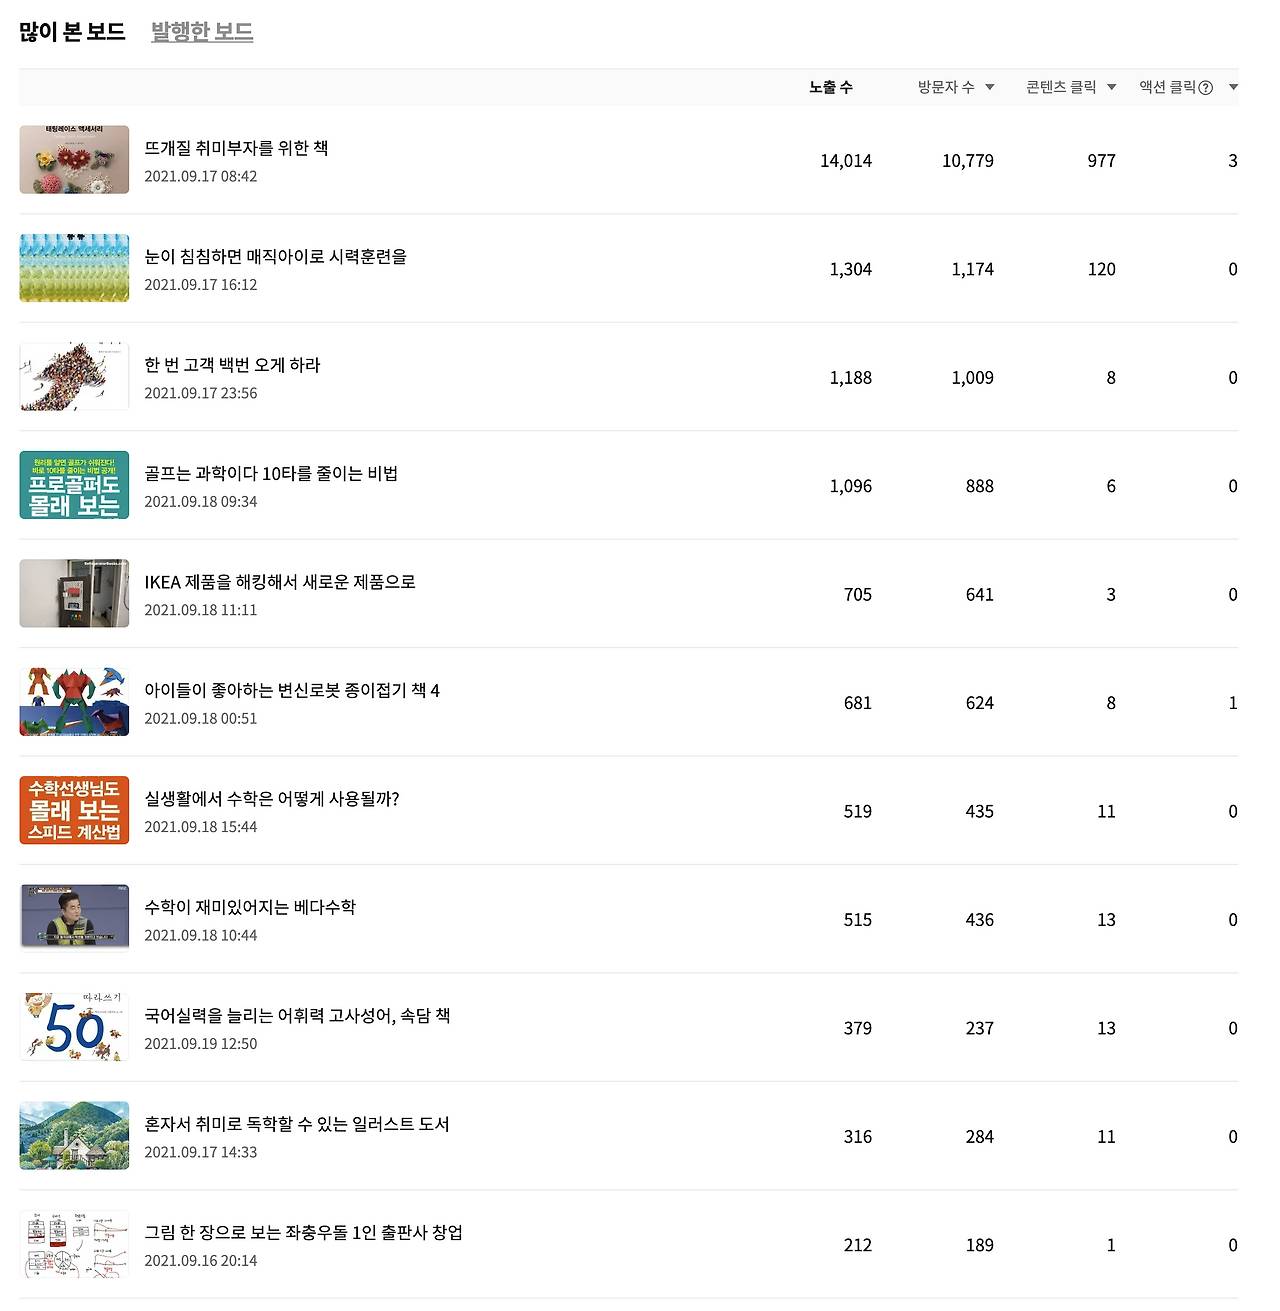This screenshot has width=1280, height=1311.
Task: Open 골프는 과학이다 10타를 줄이는 비법
Action: (x=271, y=473)
